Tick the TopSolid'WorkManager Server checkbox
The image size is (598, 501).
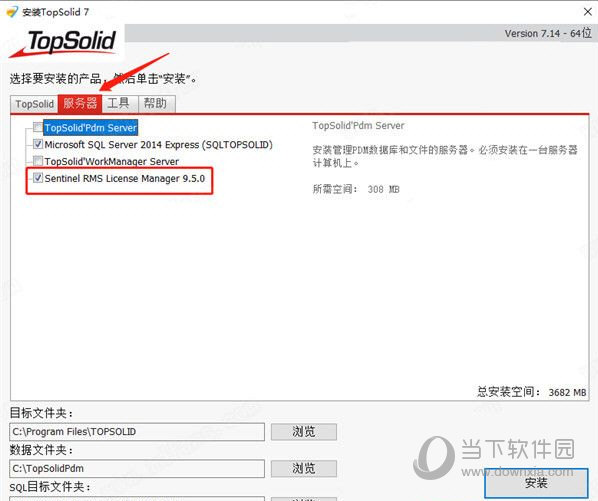coord(38,161)
